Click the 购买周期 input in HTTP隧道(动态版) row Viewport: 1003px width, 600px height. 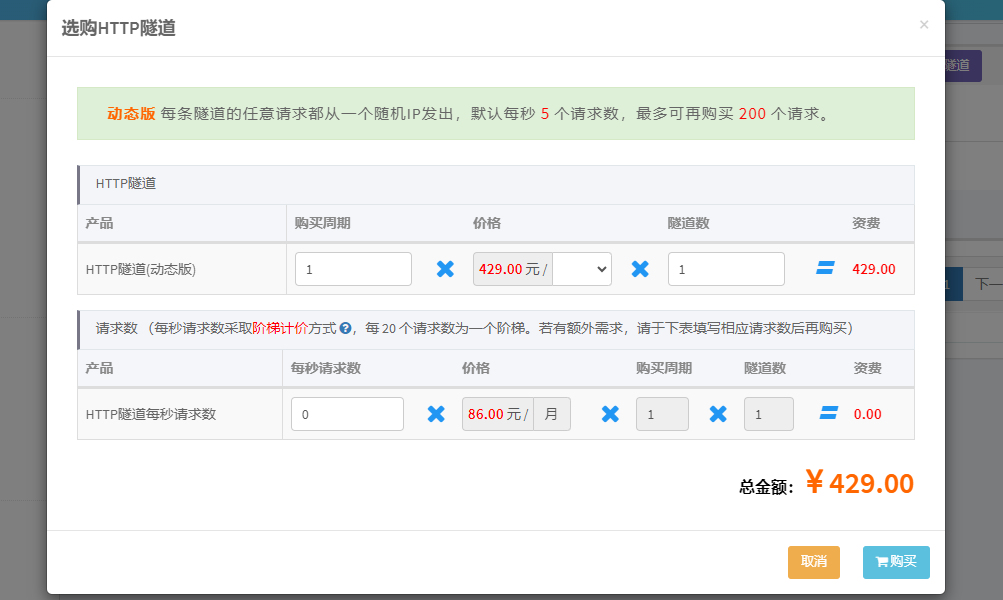(353, 269)
